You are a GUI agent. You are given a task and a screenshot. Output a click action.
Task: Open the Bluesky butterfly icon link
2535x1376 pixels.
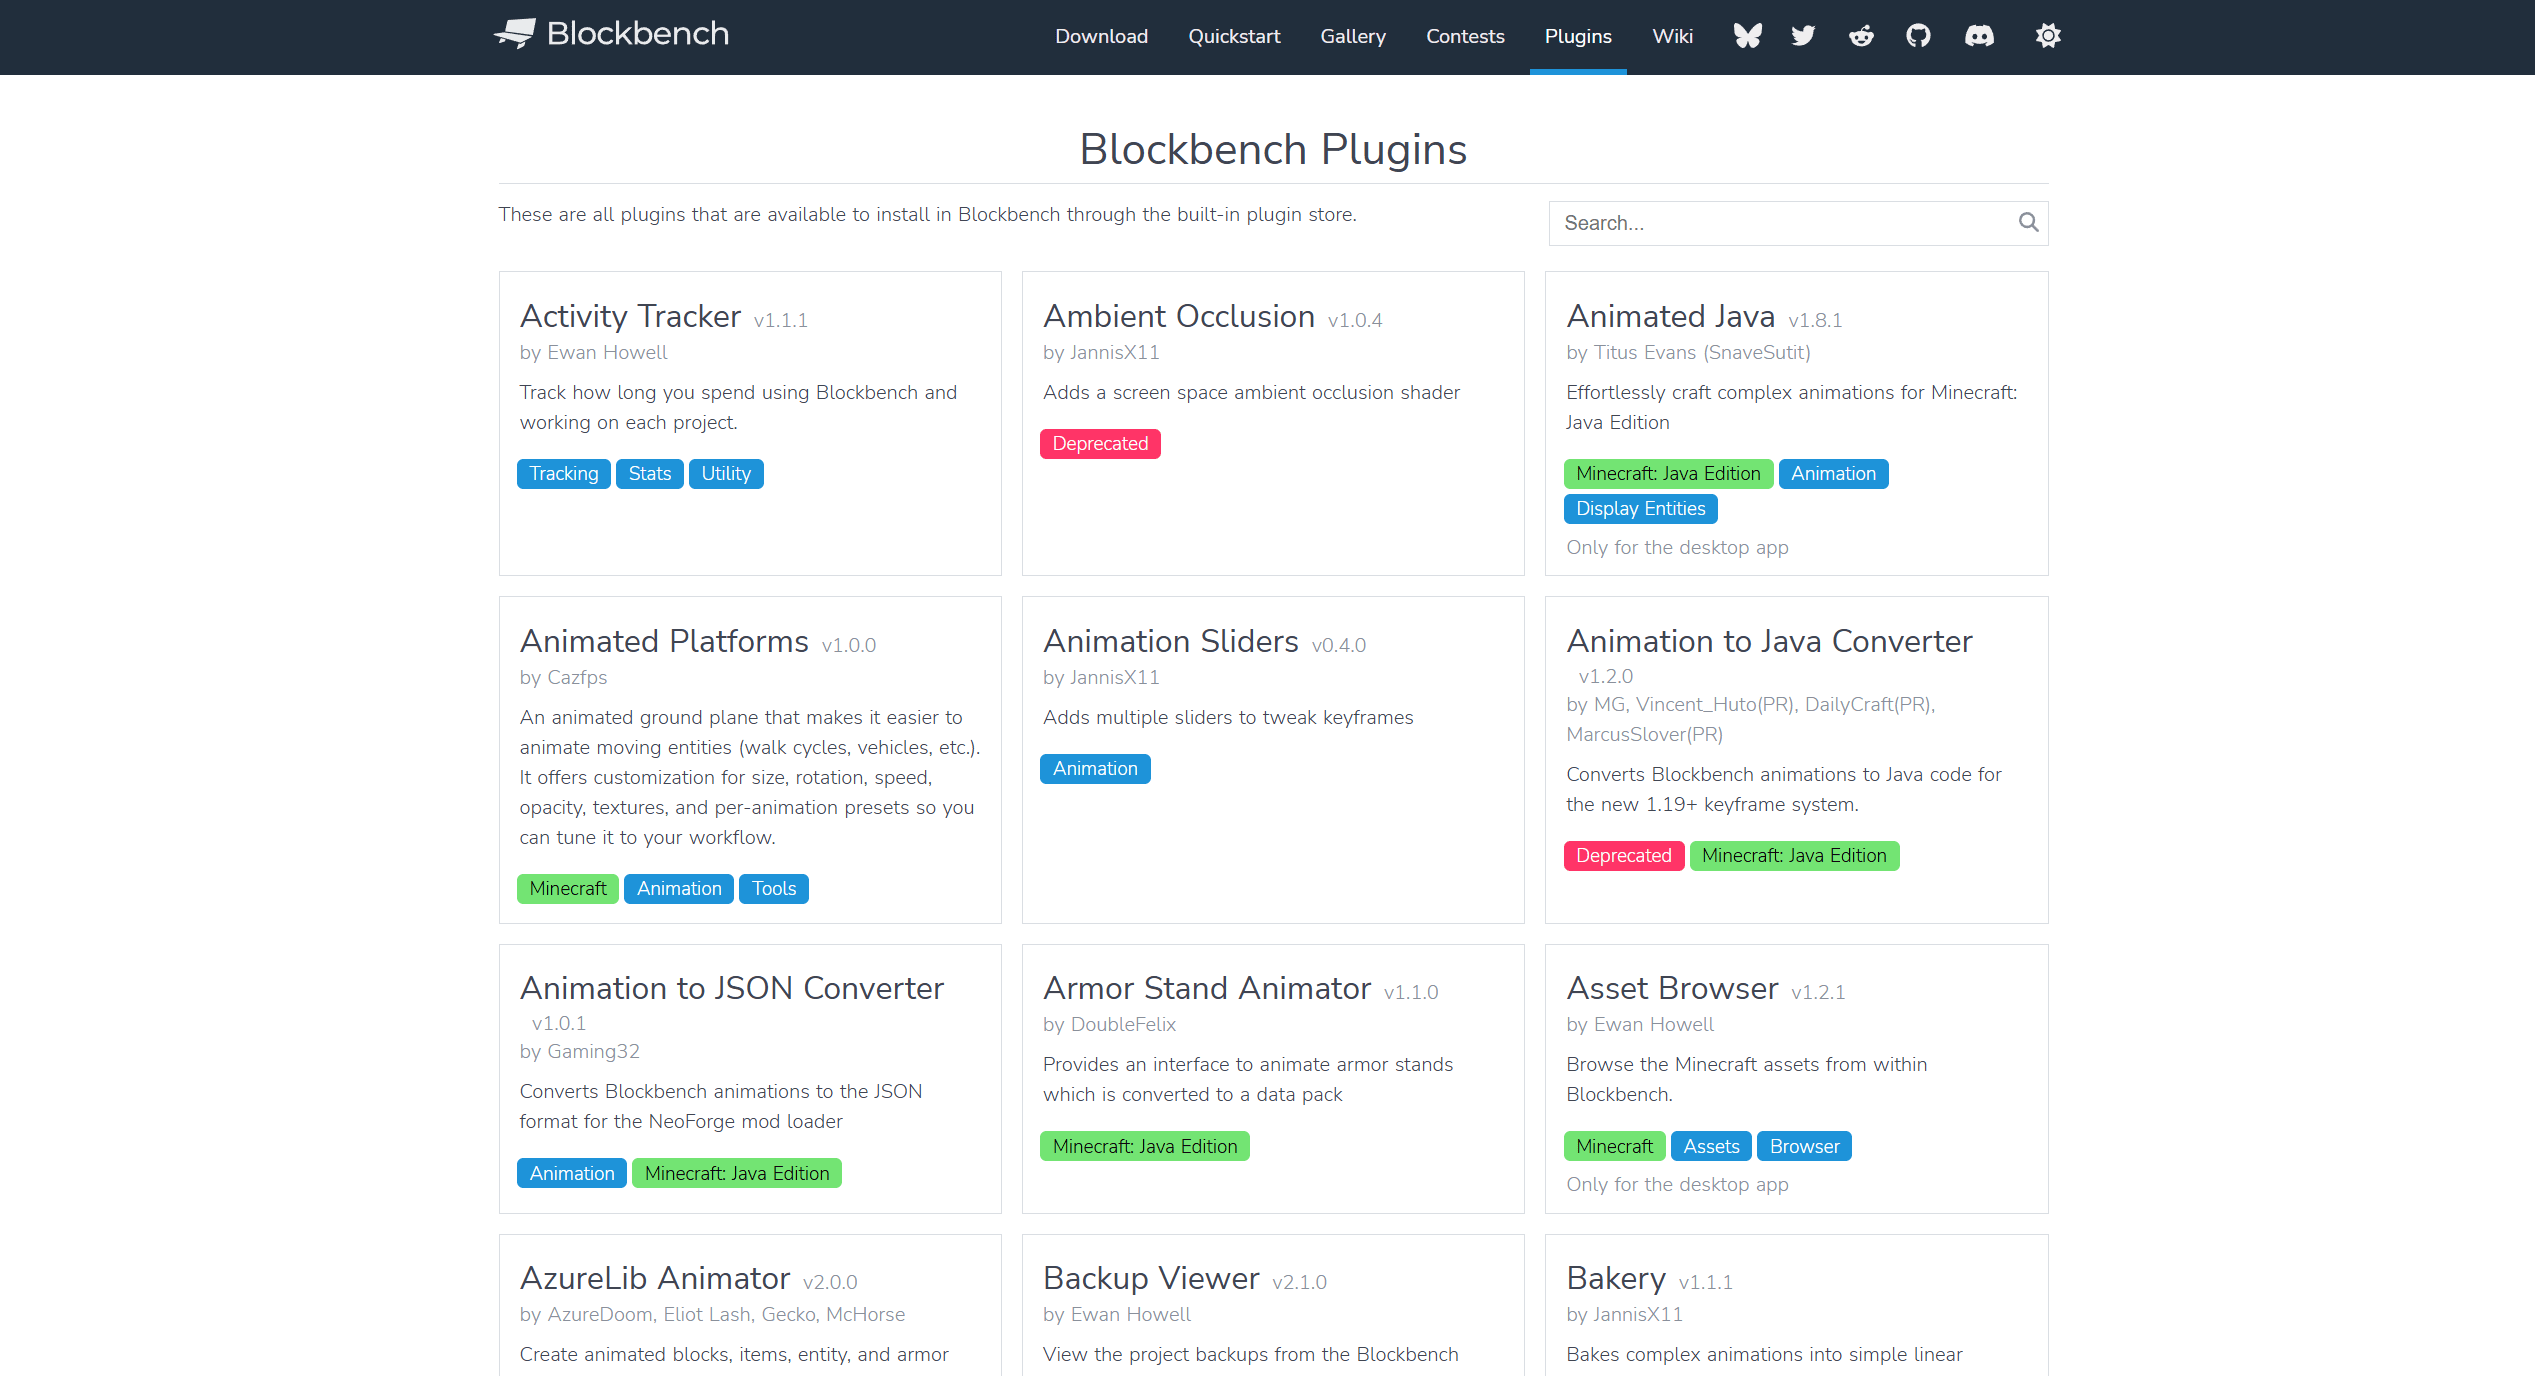[x=1747, y=36]
